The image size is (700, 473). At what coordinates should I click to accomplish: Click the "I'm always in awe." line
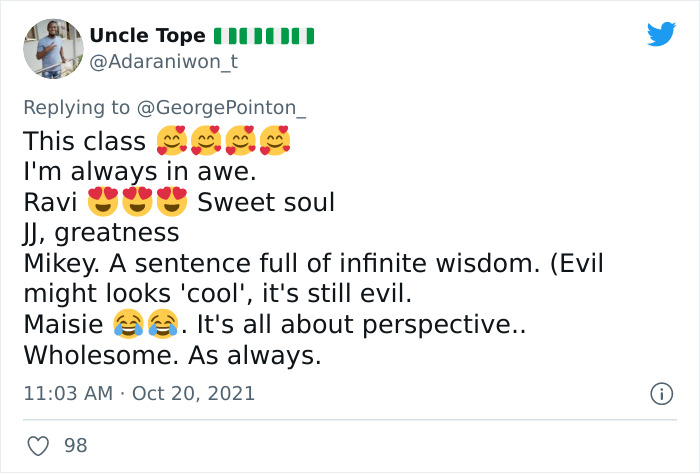point(140,171)
